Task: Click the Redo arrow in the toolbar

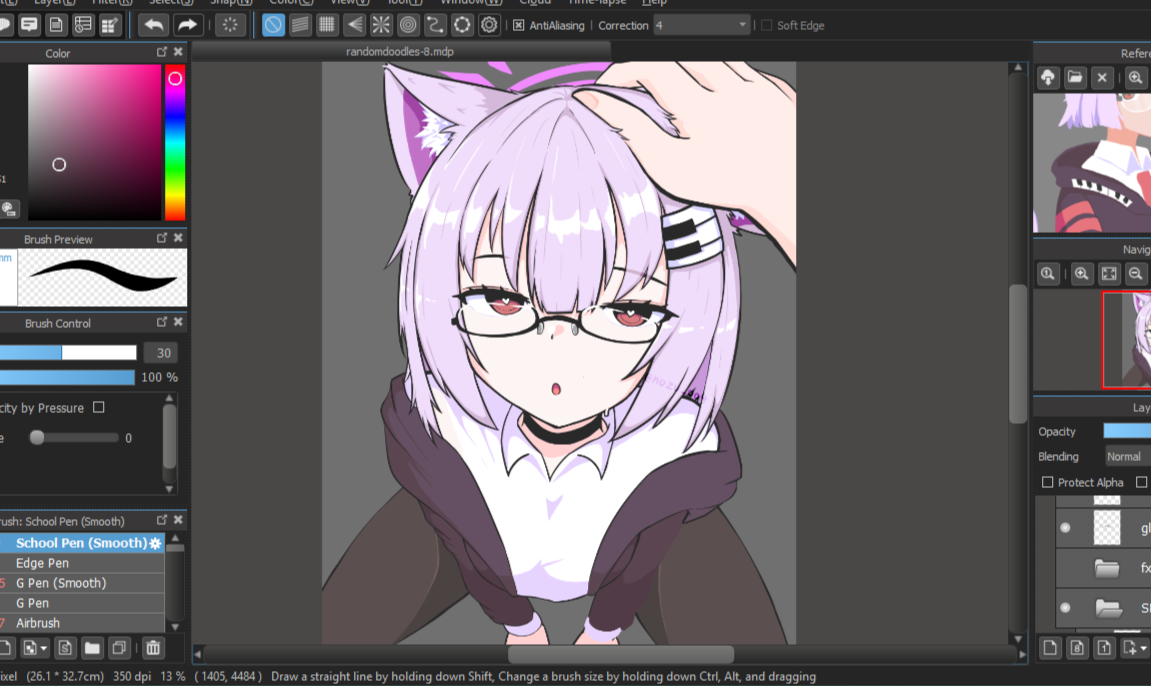Action: coord(187,25)
